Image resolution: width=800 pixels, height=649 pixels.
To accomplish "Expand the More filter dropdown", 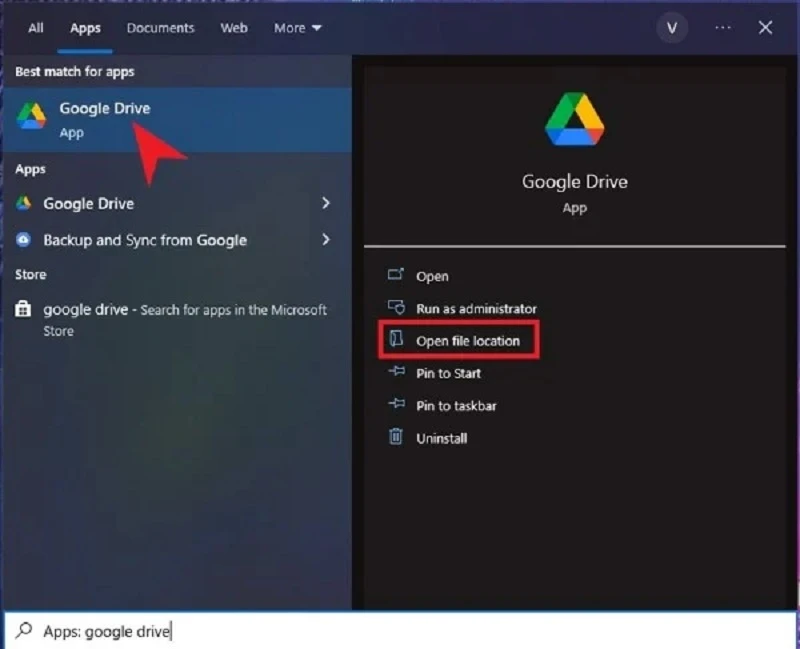I will click(x=298, y=28).
